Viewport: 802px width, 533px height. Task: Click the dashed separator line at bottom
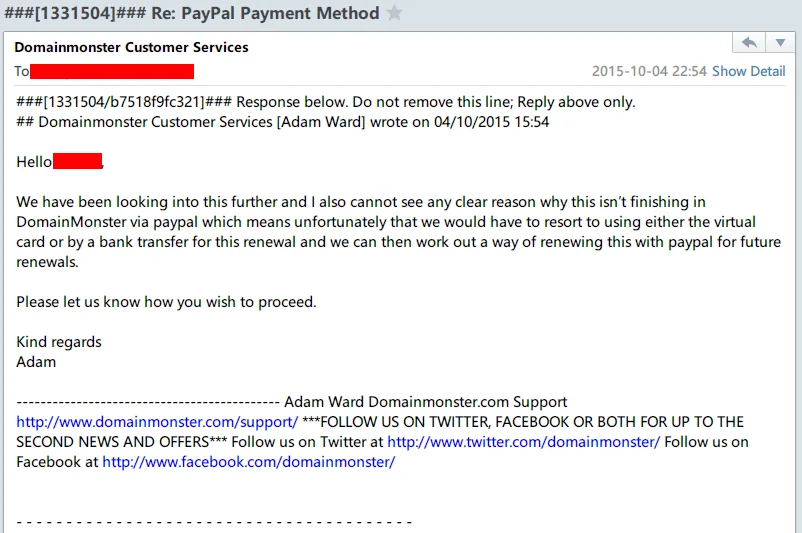(x=214, y=522)
